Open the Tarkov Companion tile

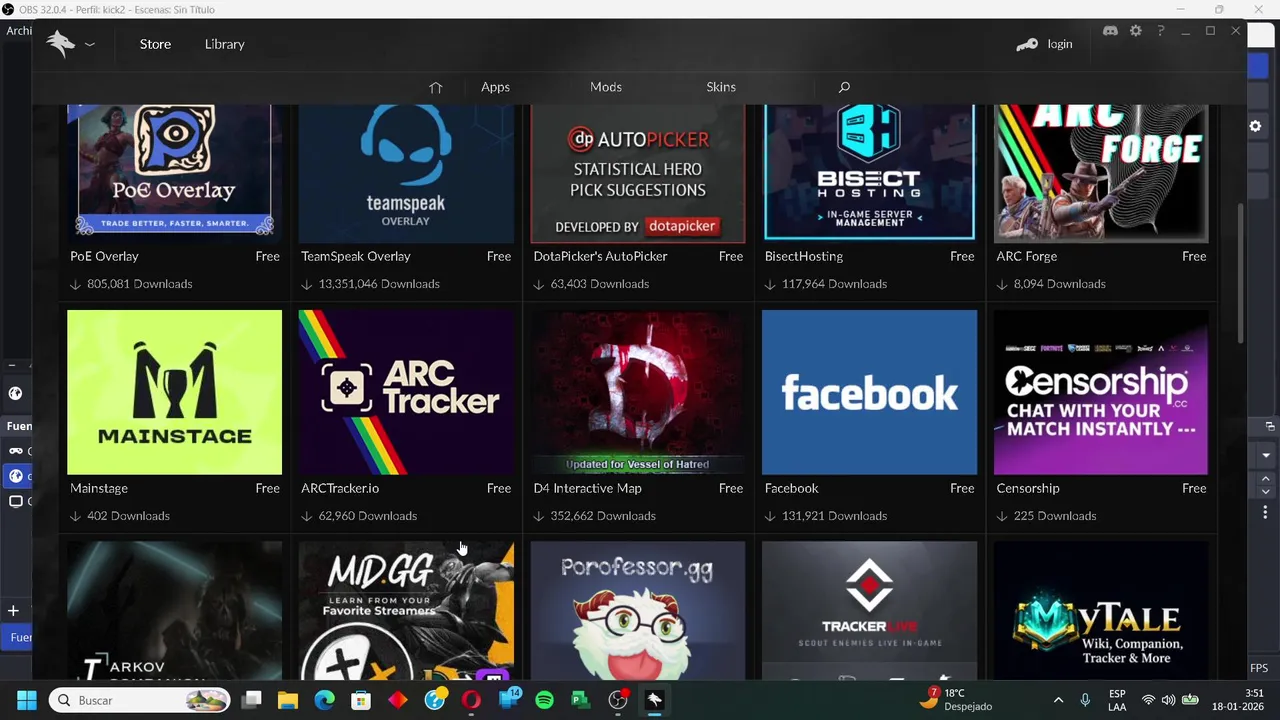pos(174,611)
